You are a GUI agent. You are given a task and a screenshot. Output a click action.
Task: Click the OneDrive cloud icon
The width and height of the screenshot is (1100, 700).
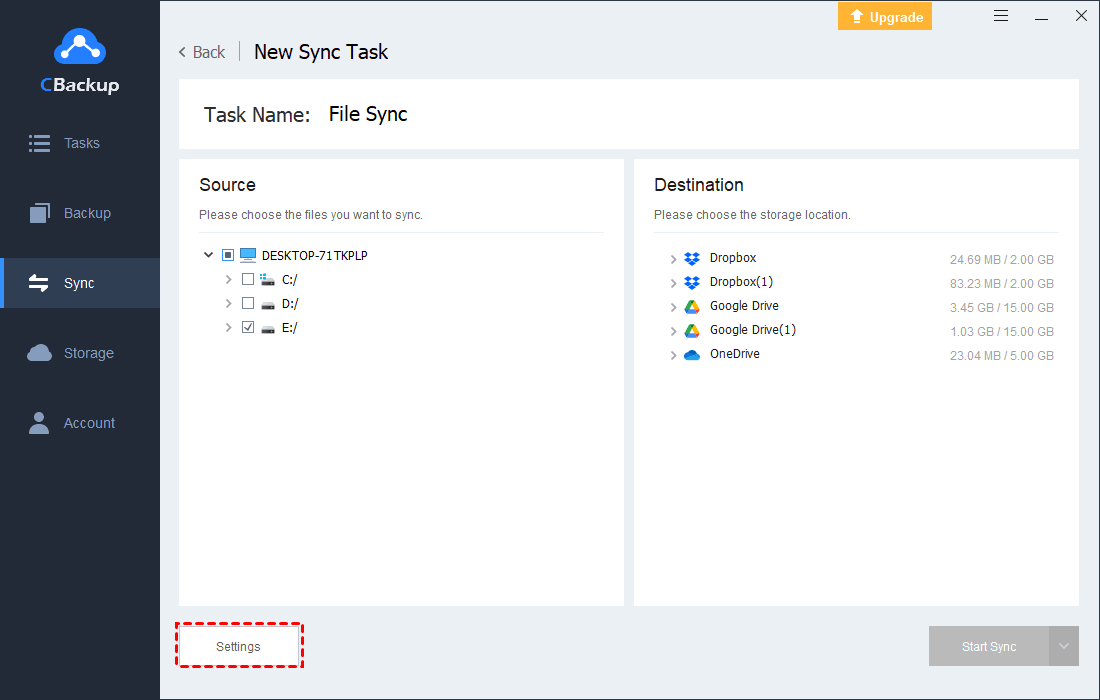(x=692, y=355)
